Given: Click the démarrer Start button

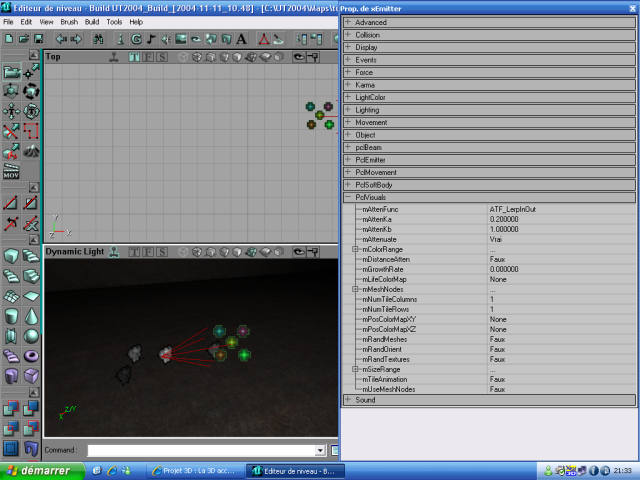Looking at the screenshot, I should [x=38, y=470].
